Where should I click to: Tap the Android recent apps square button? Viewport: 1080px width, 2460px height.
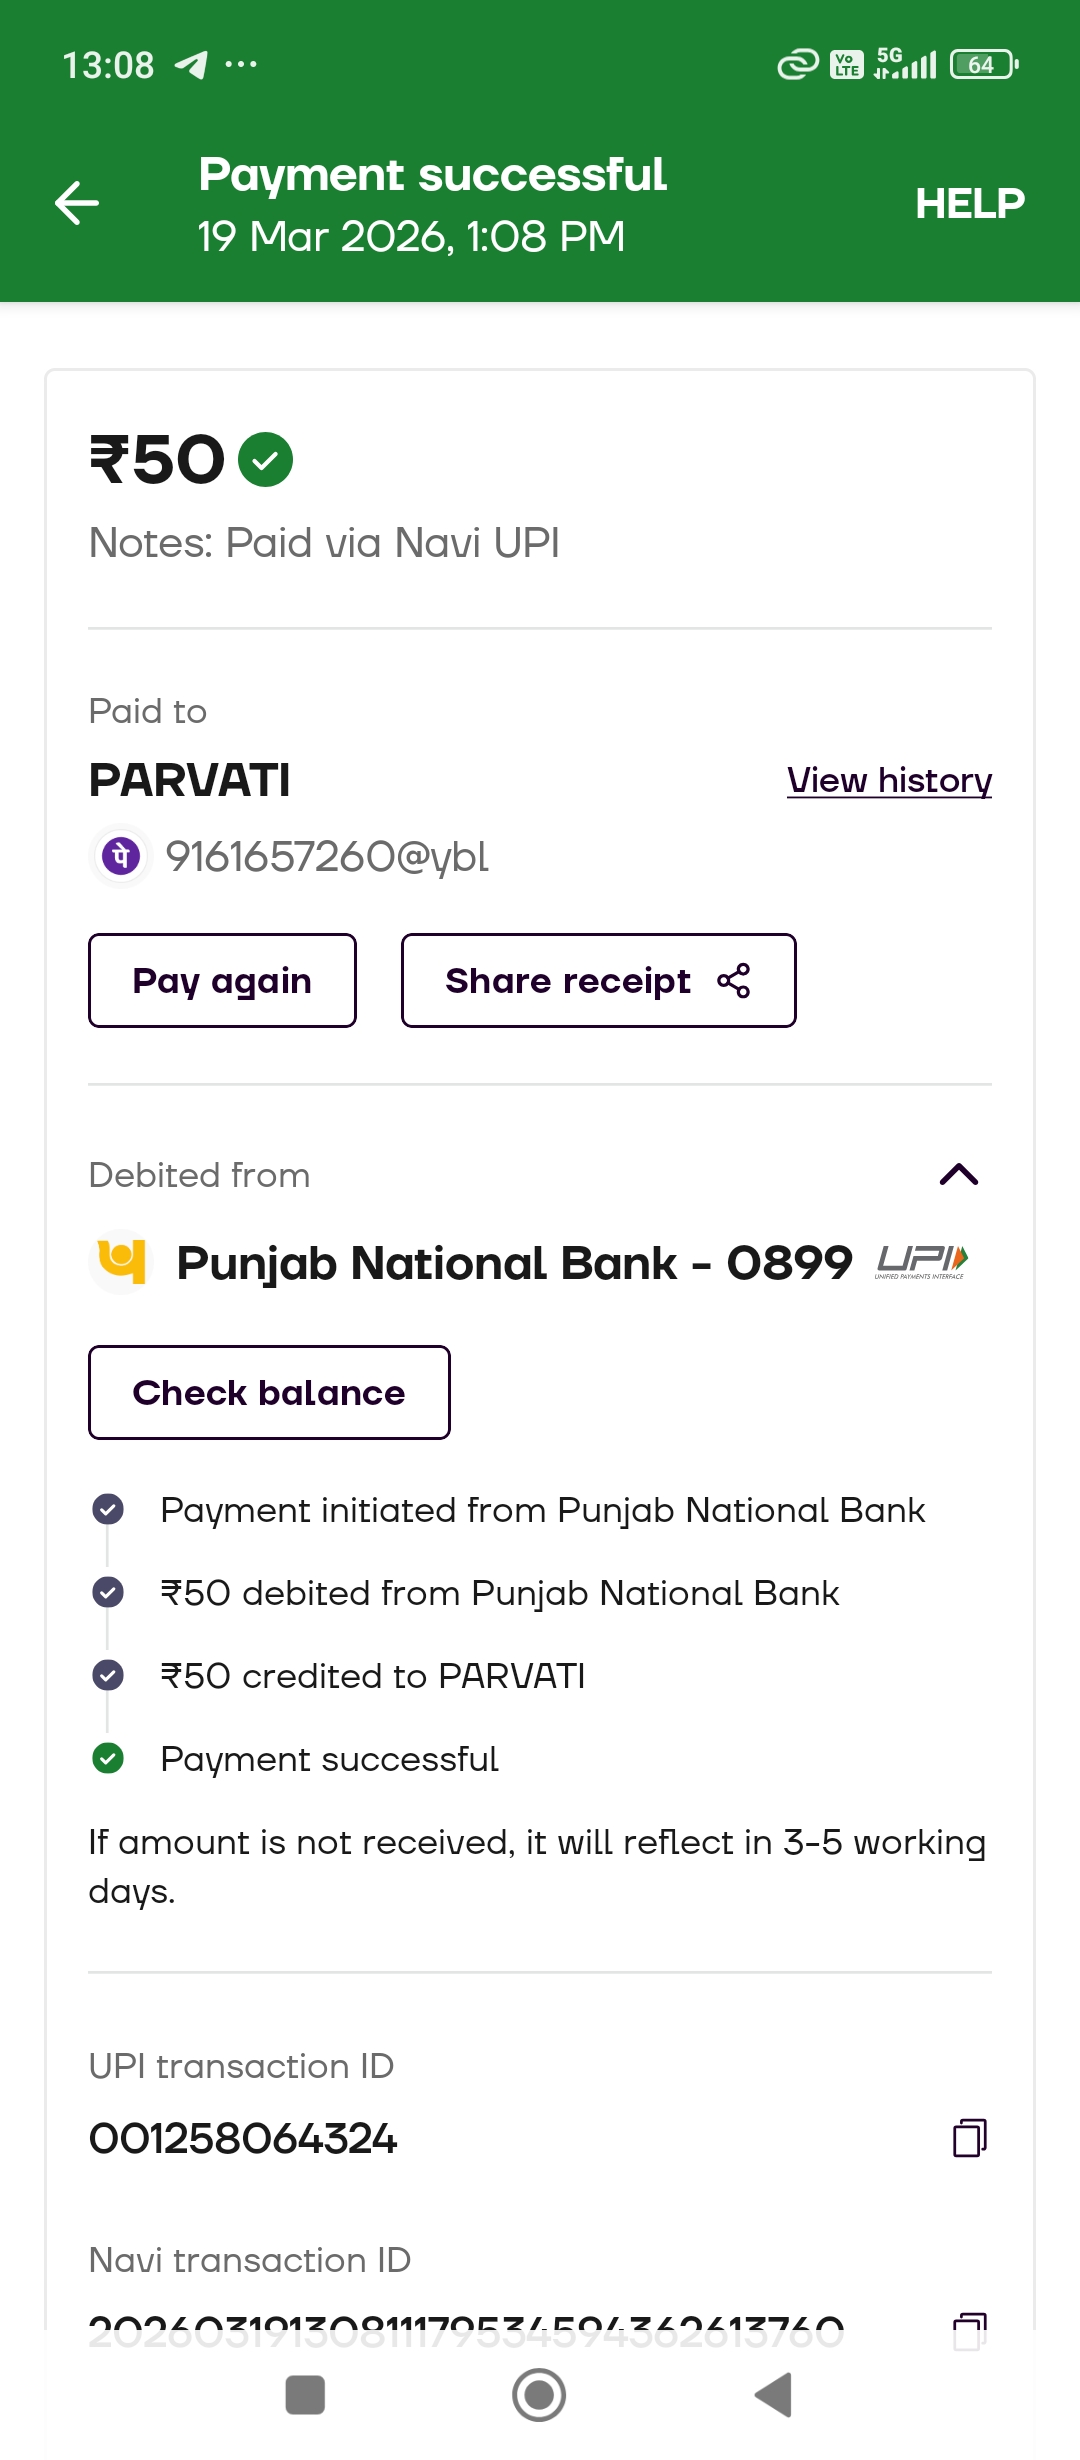(x=305, y=2395)
